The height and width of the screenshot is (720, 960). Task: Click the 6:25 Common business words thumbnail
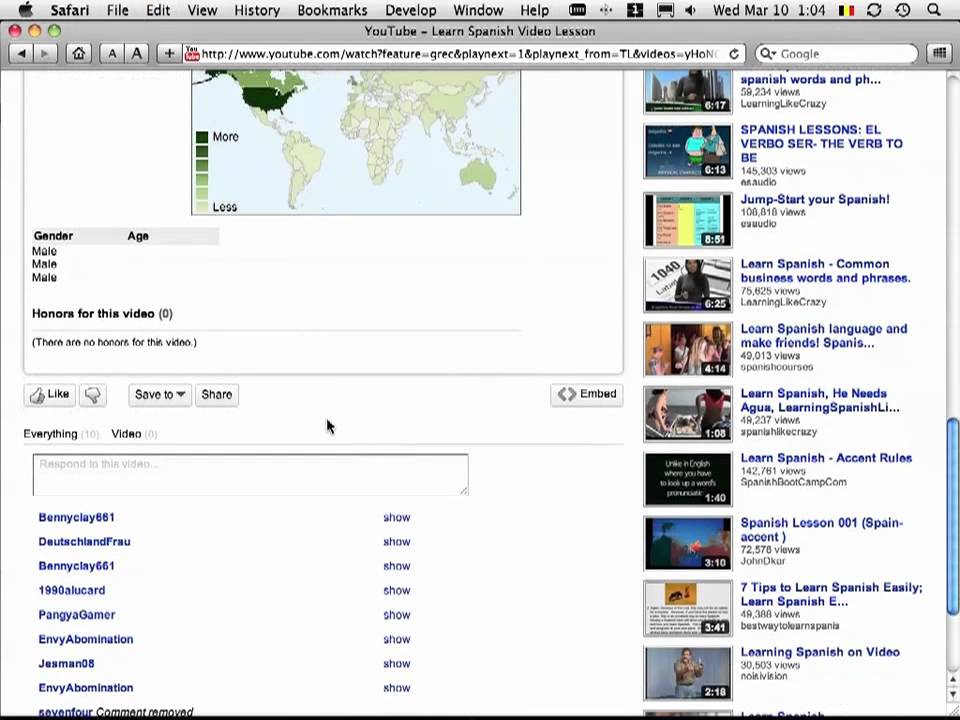[688, 285]
